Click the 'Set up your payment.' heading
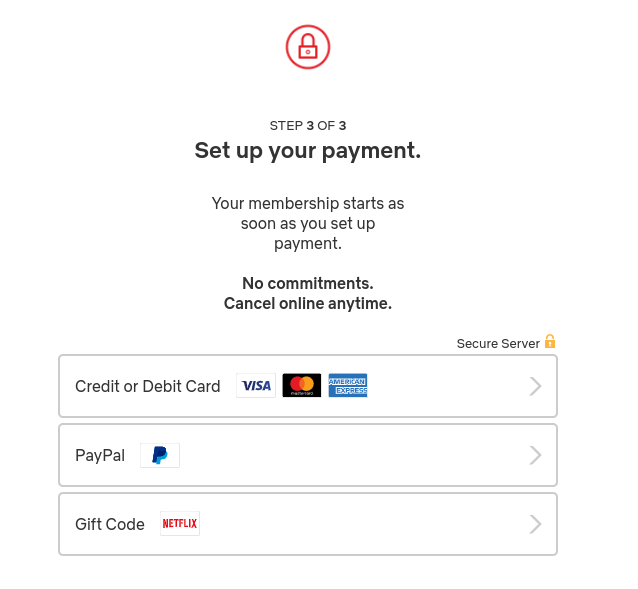This screenshot has height=589, width=638. pos(308,151)
